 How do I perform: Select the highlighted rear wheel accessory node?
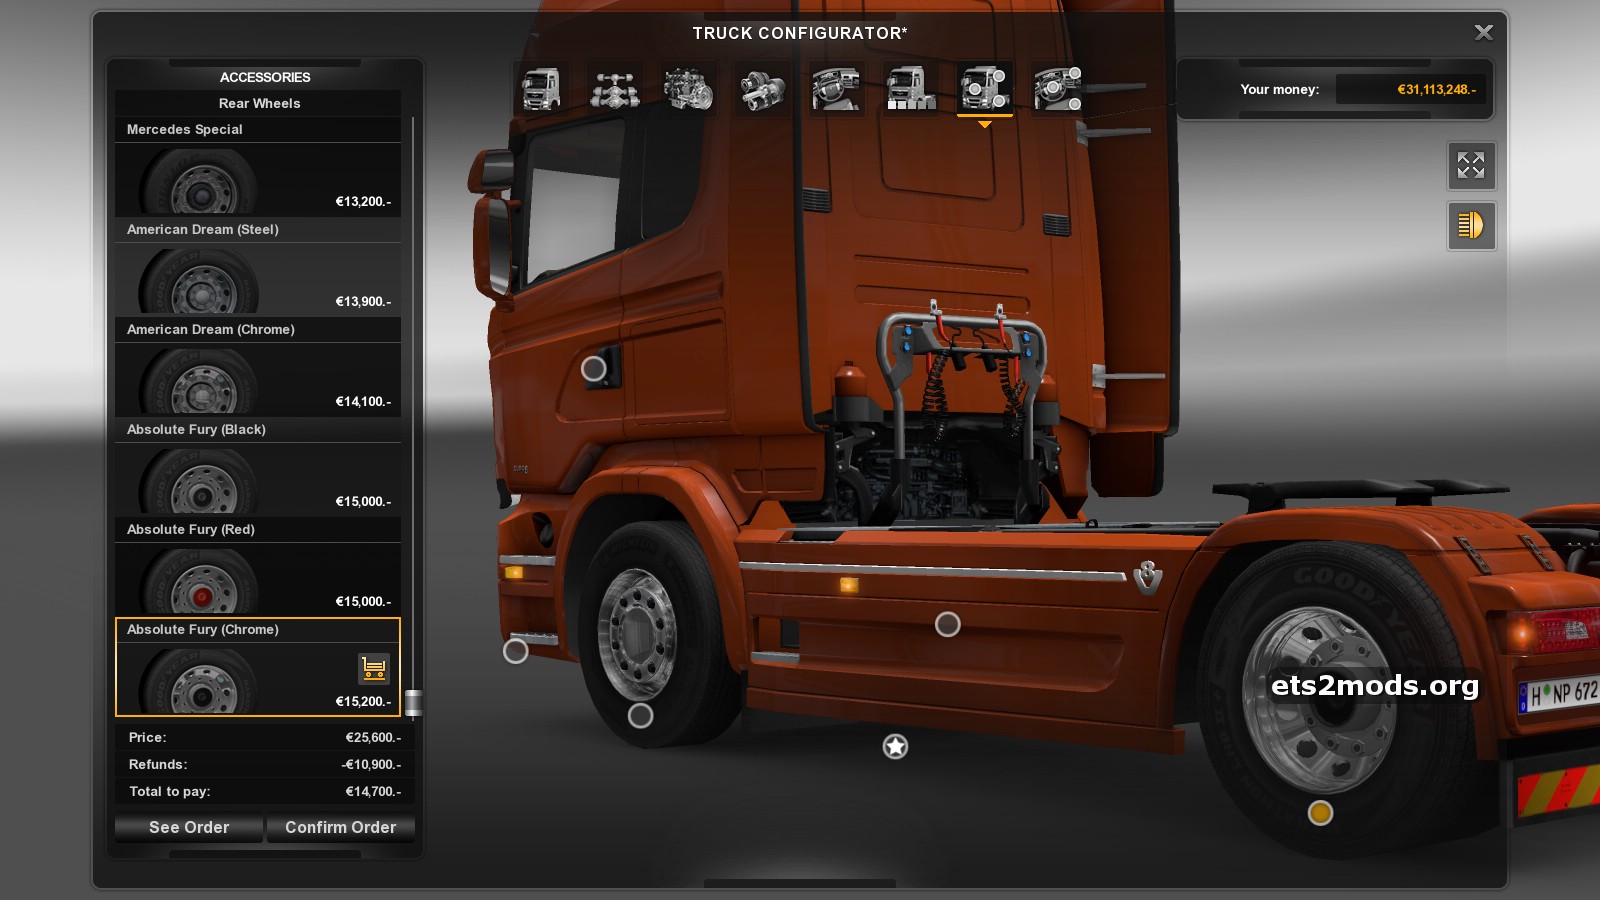[1320, 813]
